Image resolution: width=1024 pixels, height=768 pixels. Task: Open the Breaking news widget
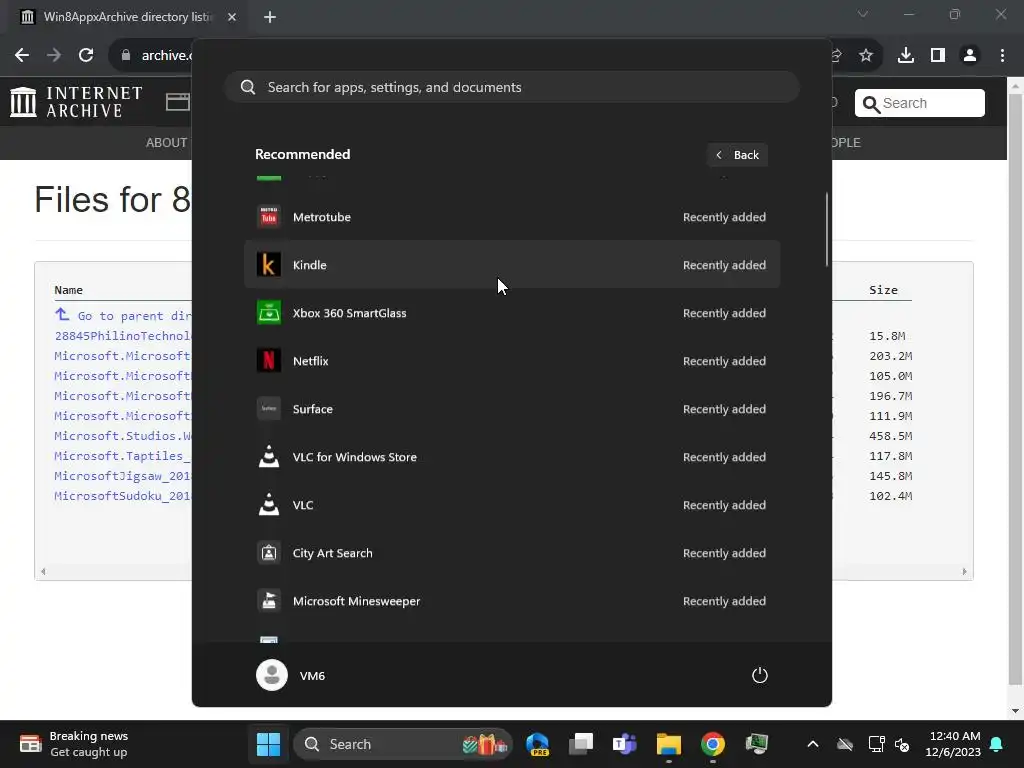(74, 744)
